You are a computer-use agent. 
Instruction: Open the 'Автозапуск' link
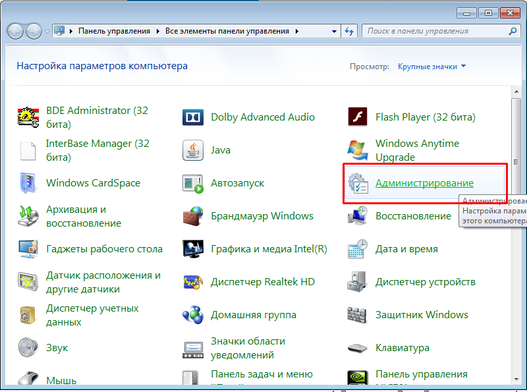pyautogui.click(x=237, y=183)
